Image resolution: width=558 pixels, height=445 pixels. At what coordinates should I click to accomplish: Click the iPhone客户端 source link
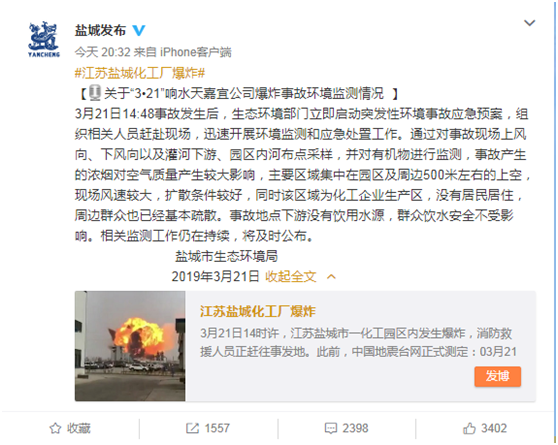(x=196, y=52)
